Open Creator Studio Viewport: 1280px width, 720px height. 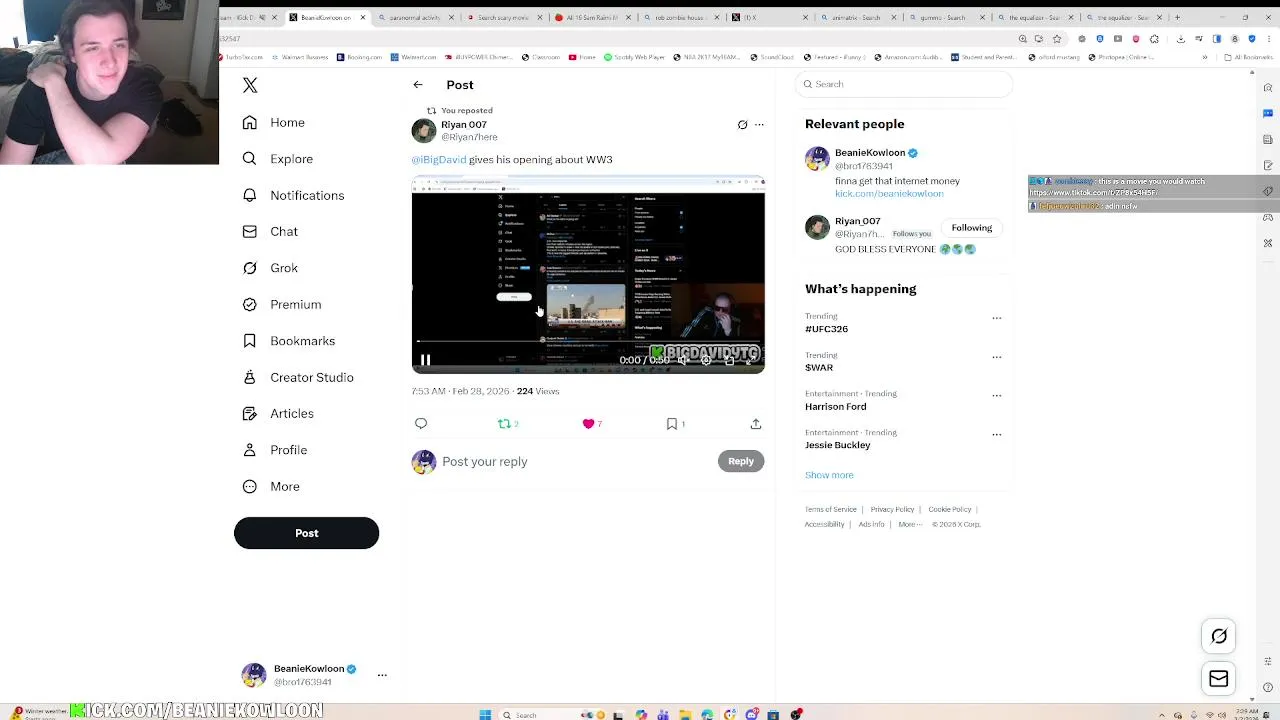click(x=298, y=377)
